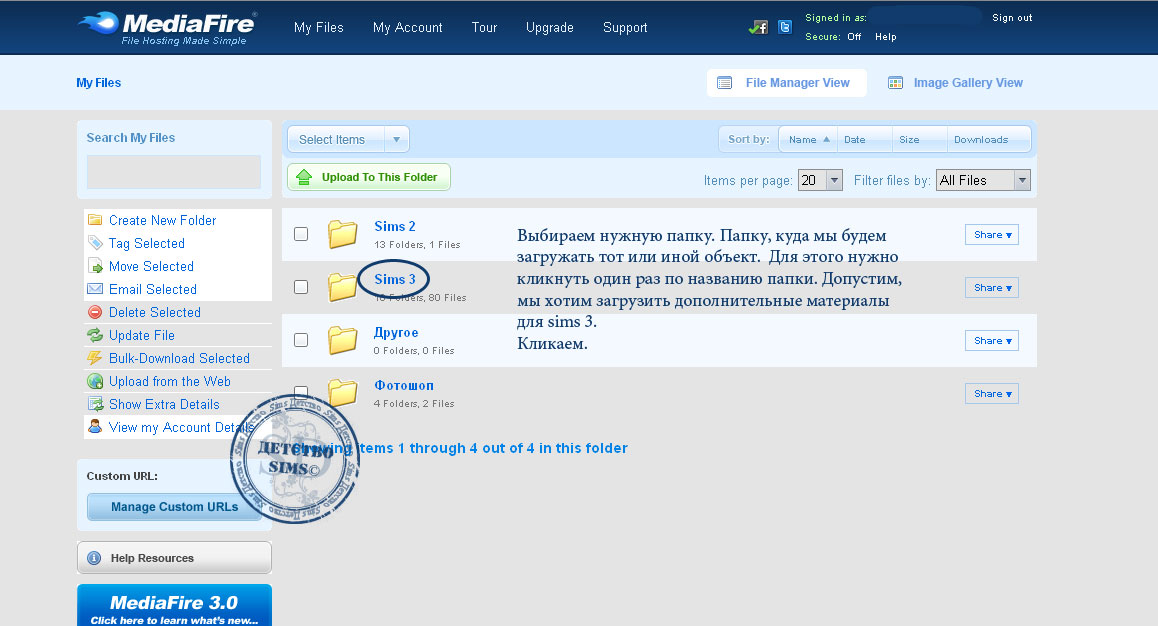Image resolution: width=1158 pixels, height=626 pixels.
Task: Click the Image Gallery View grid icon
Action: 895,83
